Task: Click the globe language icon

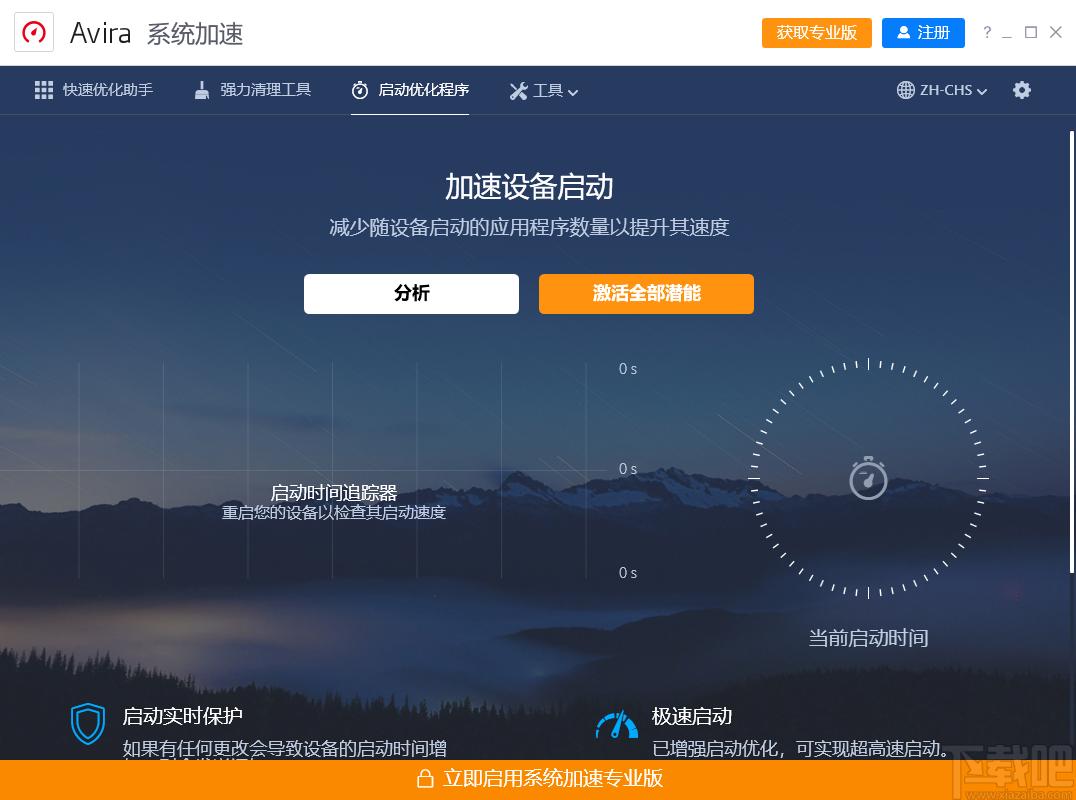Action: click(906, 90)
